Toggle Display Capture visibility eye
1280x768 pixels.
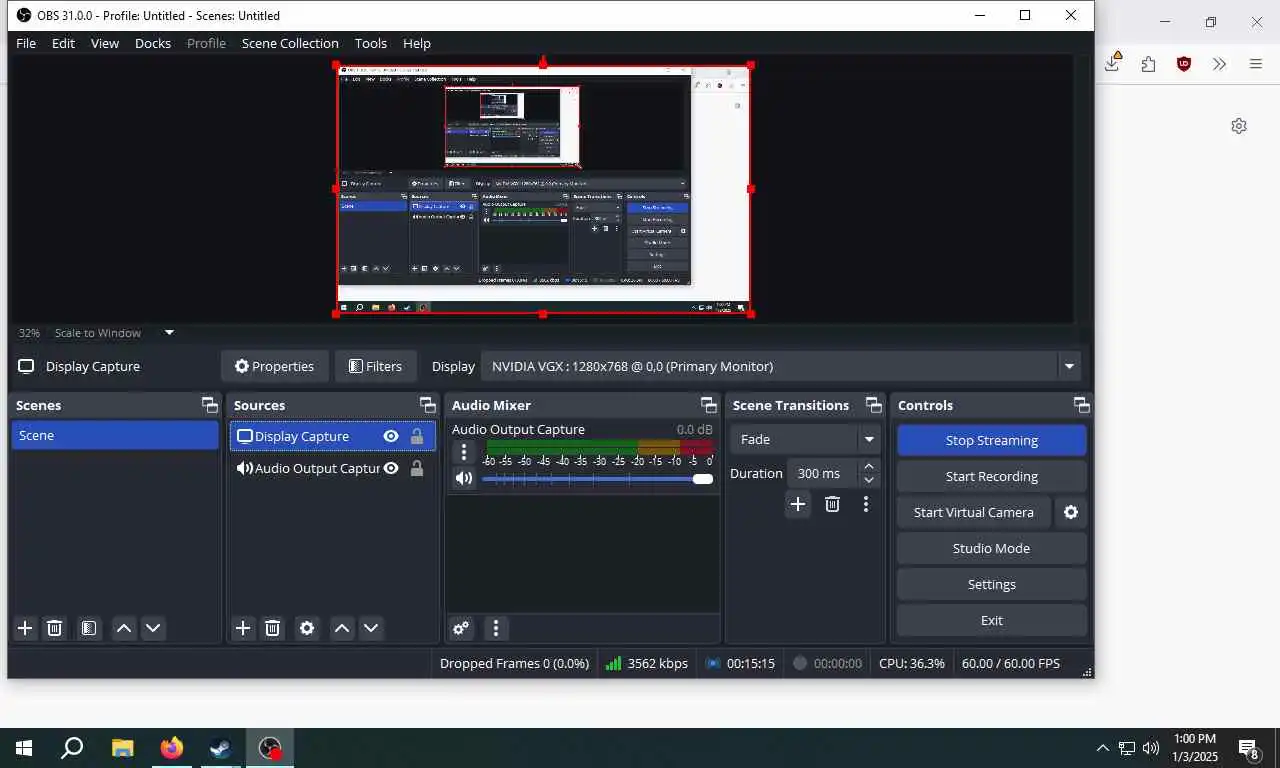point(391,436)
